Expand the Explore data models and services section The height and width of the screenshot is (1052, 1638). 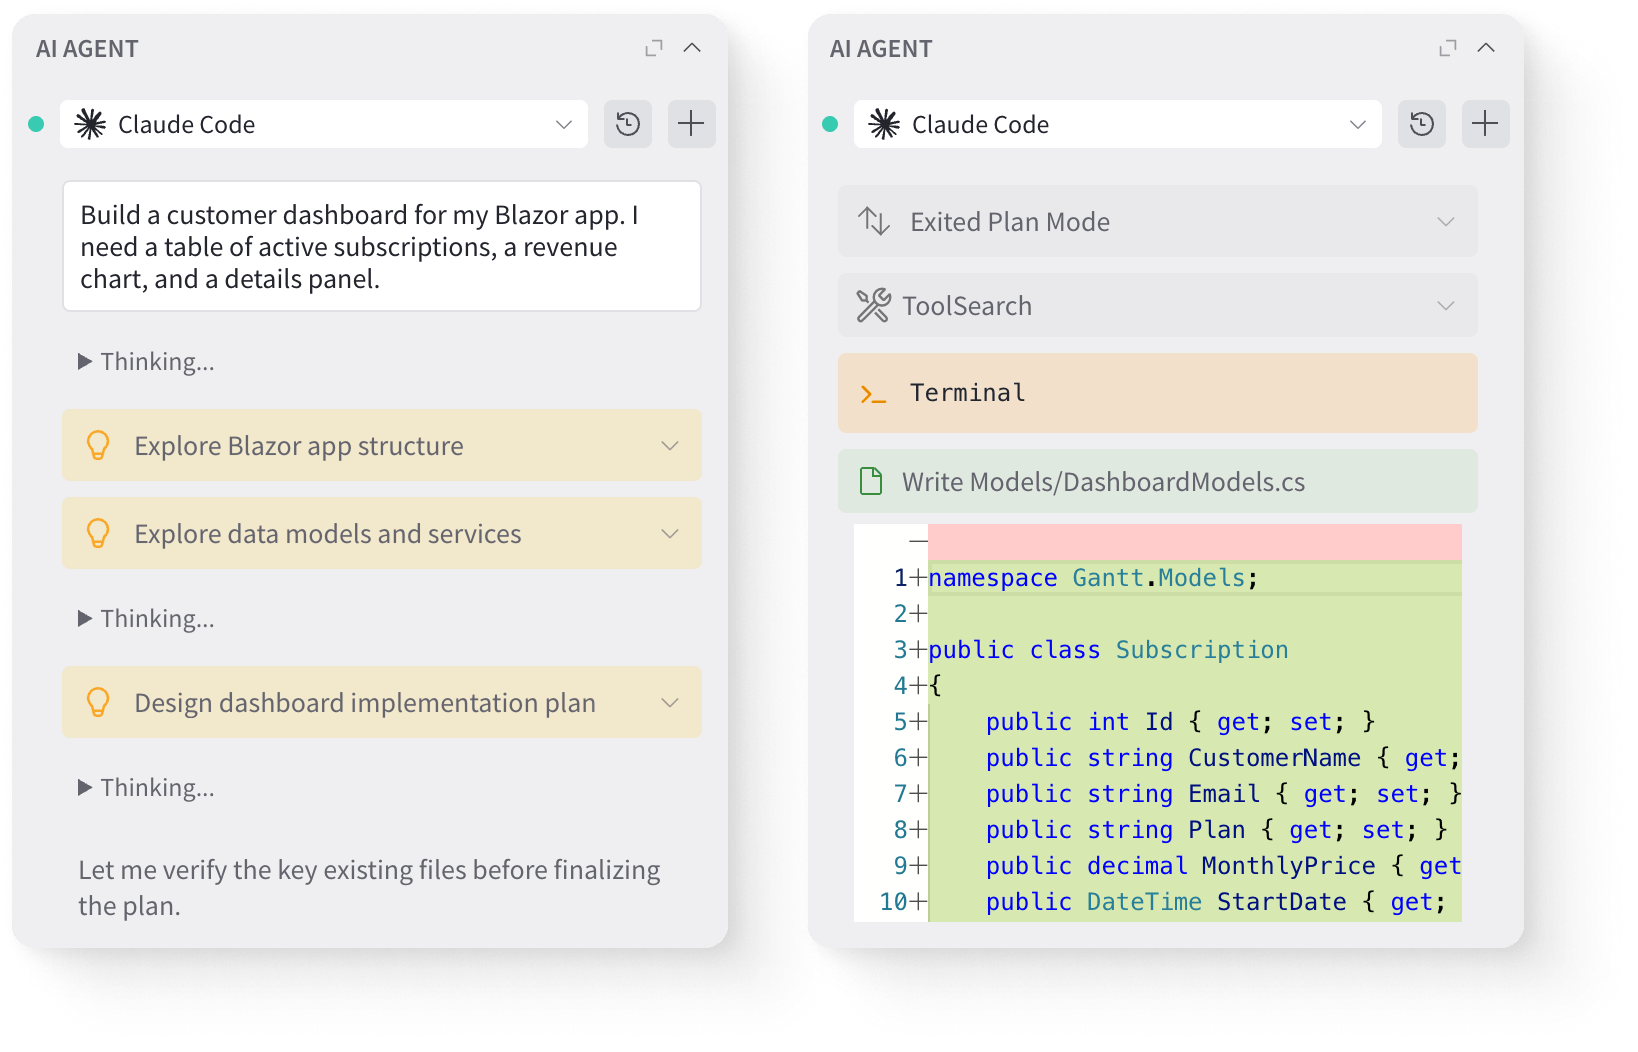coord(670,533)
